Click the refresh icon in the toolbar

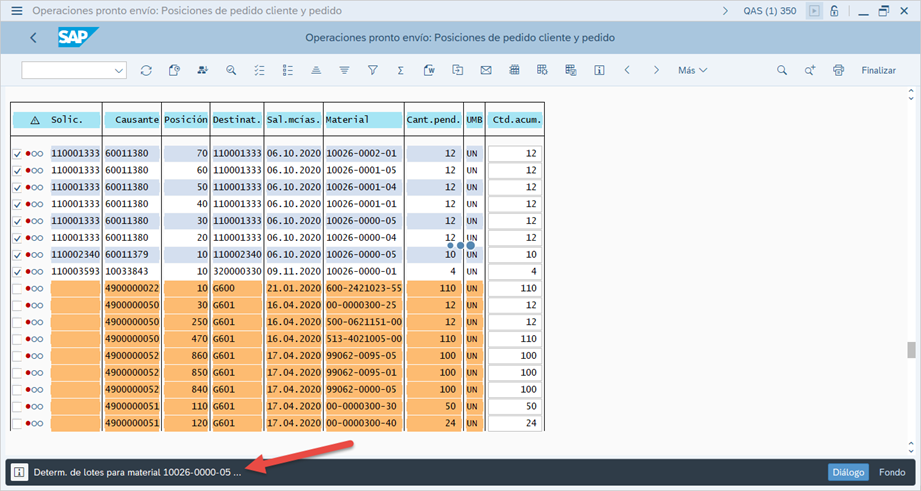146,70
